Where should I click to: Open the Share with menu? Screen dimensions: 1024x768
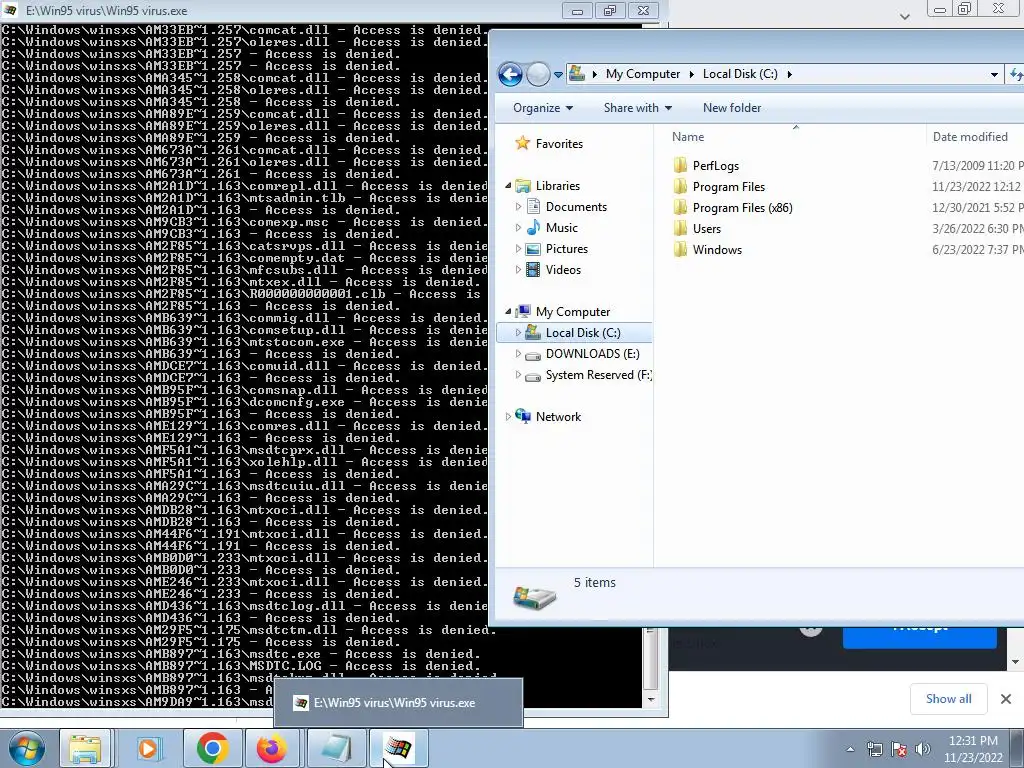[x=637, y=108]
